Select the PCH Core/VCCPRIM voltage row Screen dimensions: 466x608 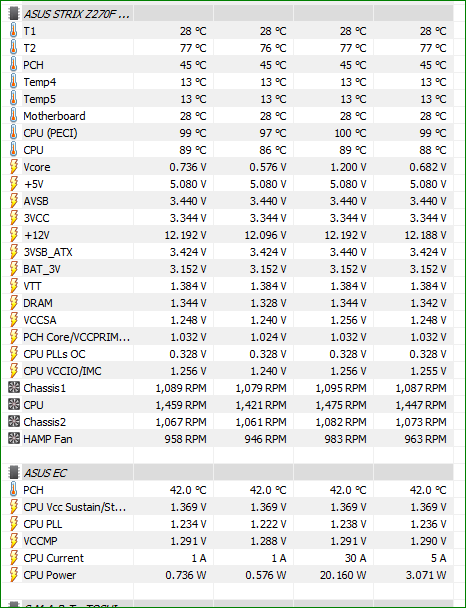pyautogui.click(x=230, y=337)
